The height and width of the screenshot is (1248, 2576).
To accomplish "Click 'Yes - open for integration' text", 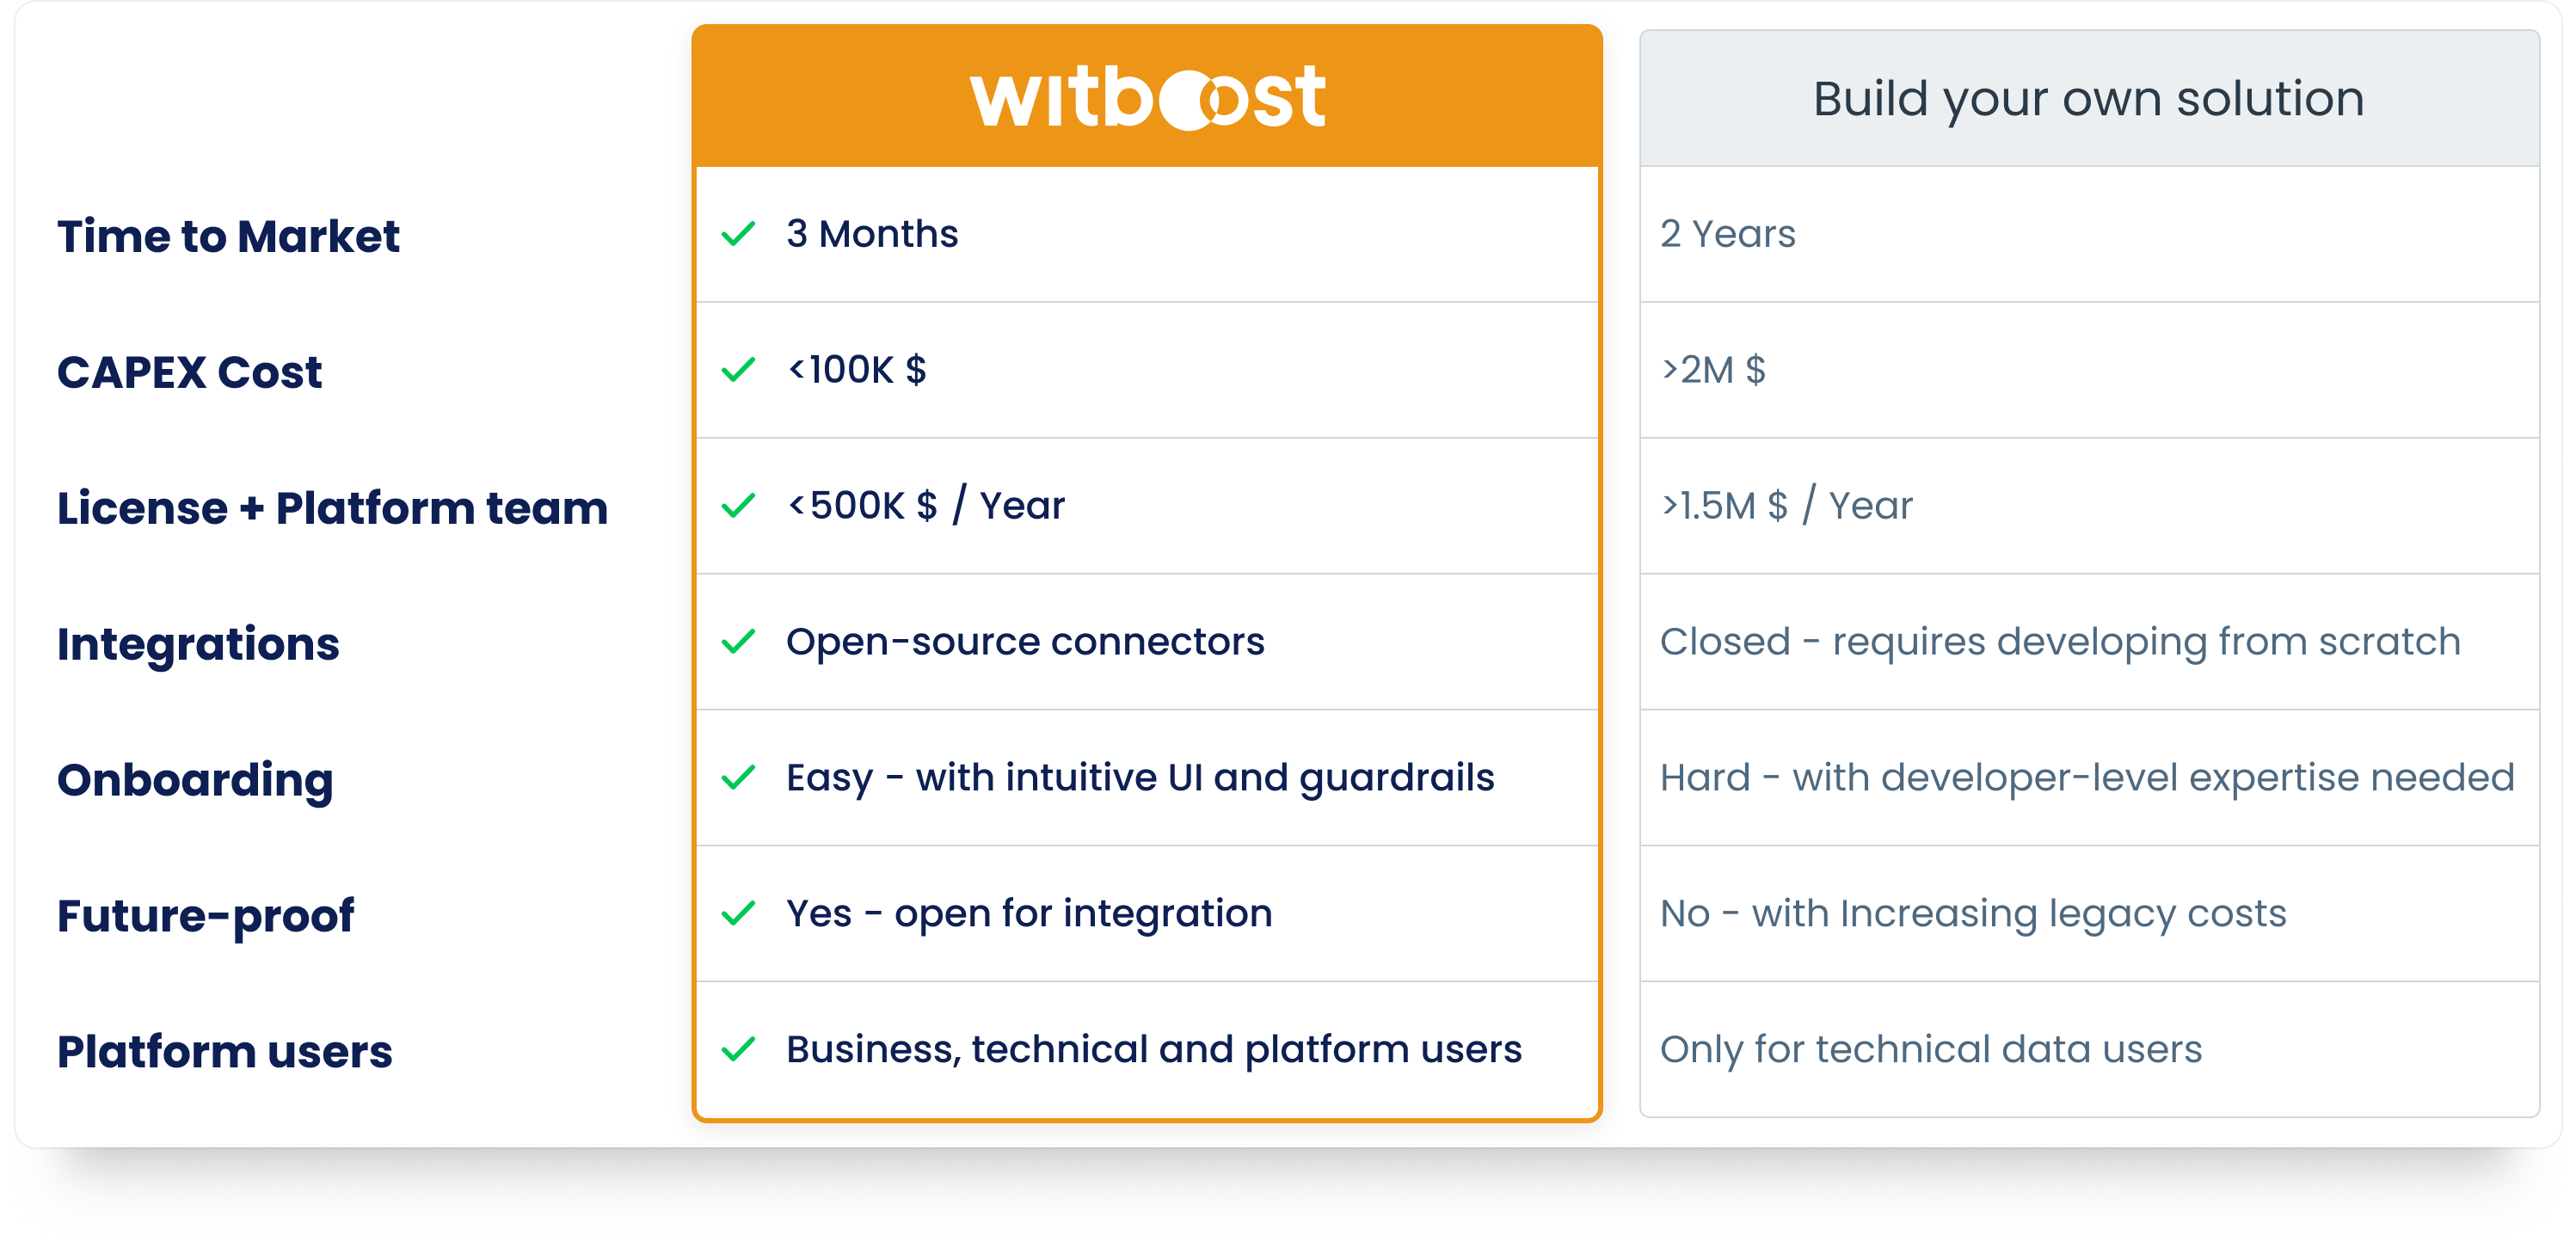I will tap(1029, 914).
